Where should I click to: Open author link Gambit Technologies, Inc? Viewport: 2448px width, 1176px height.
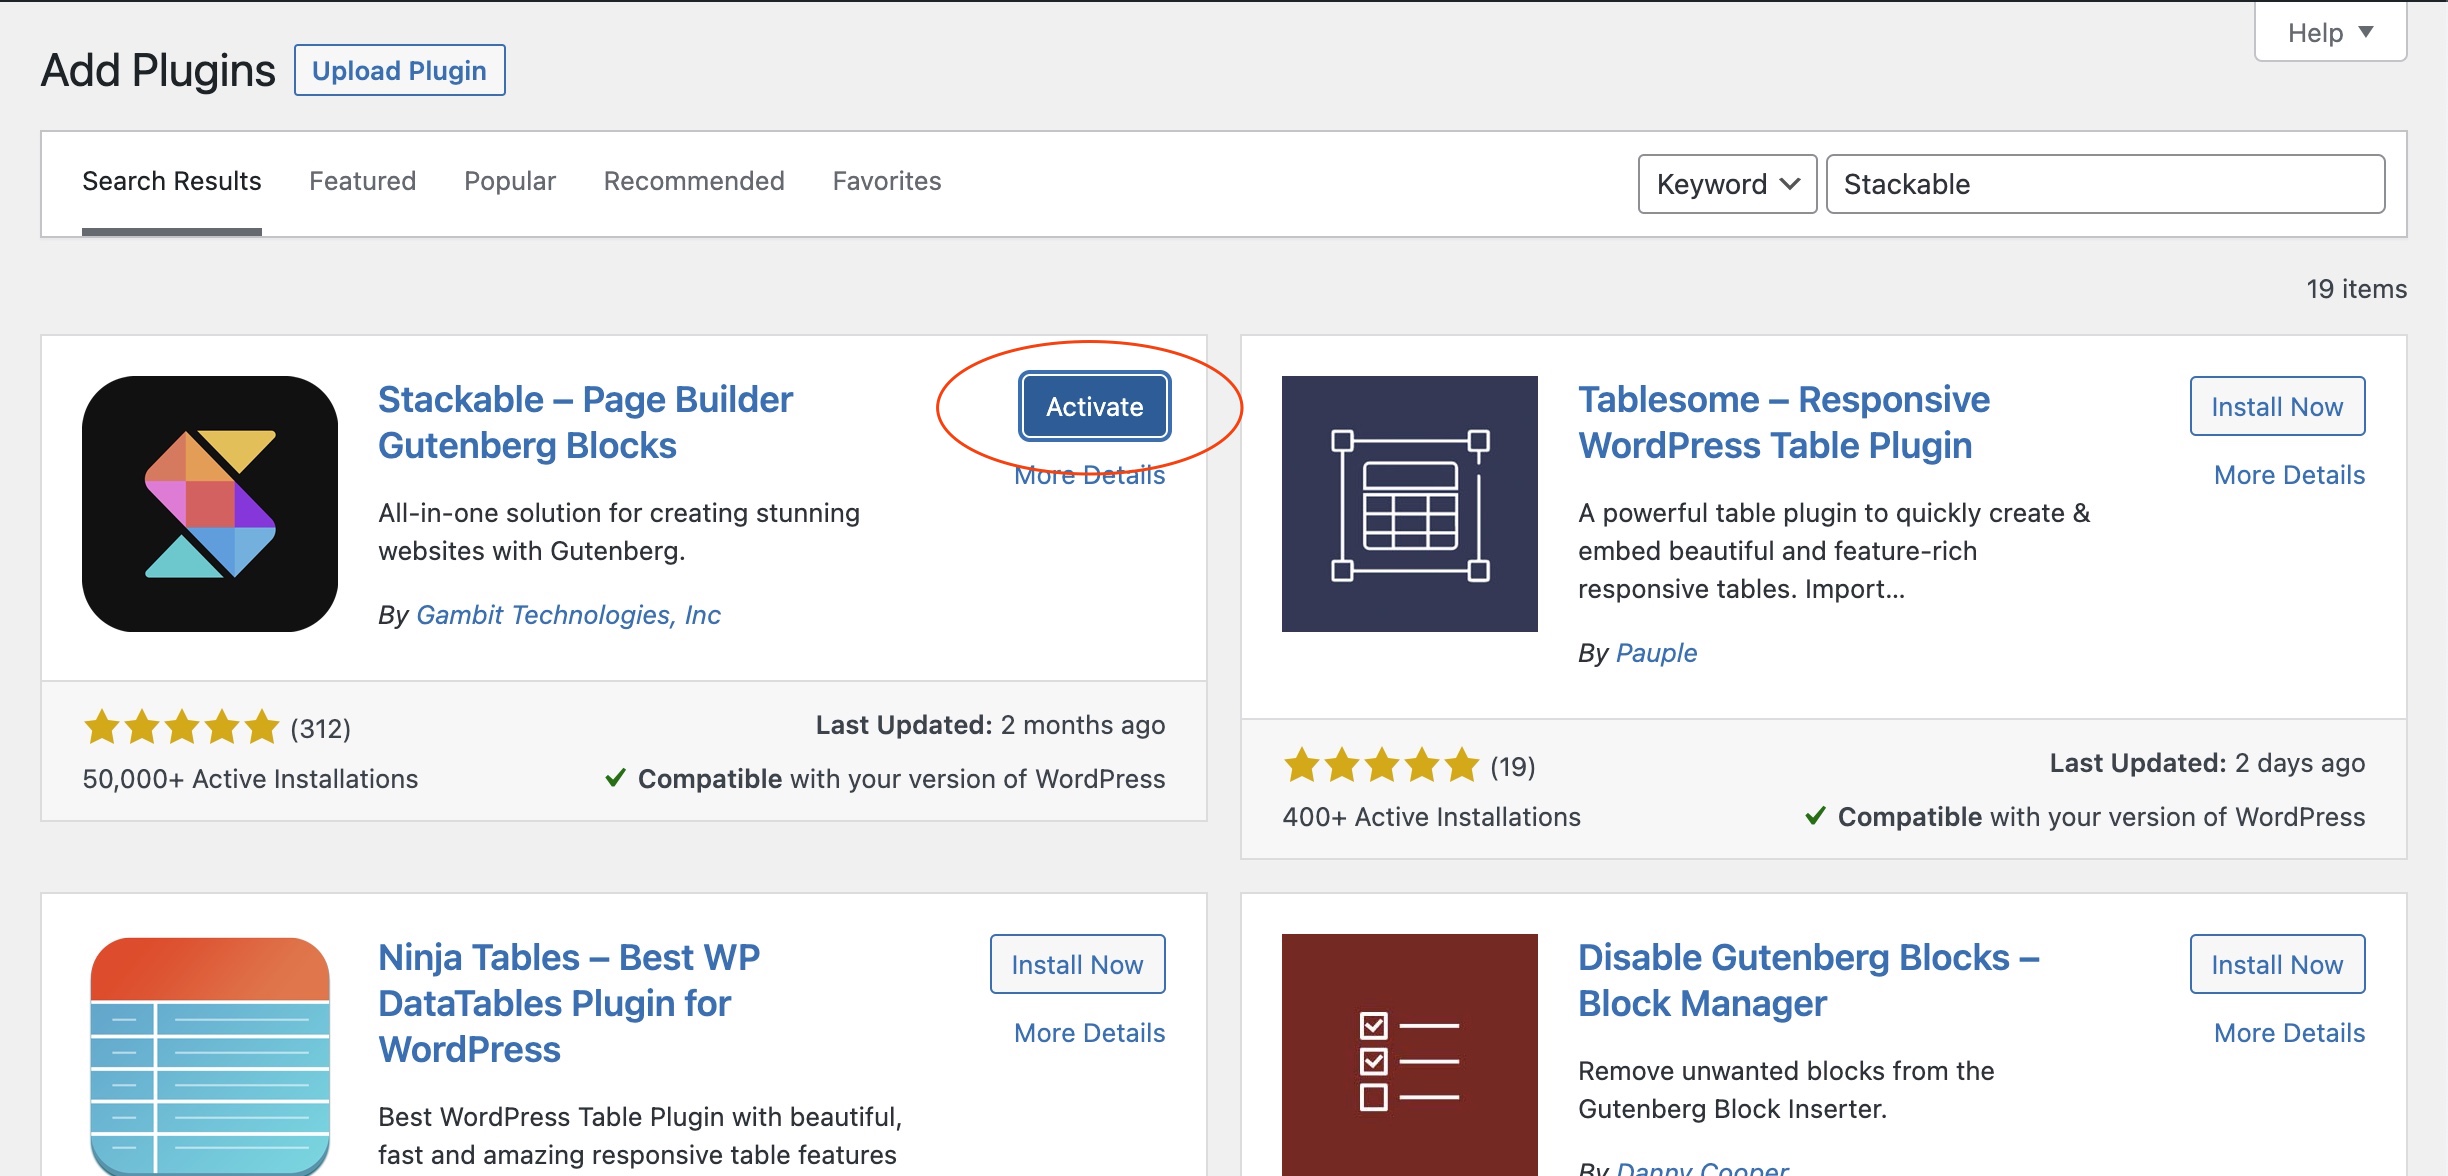coord(568,615)
